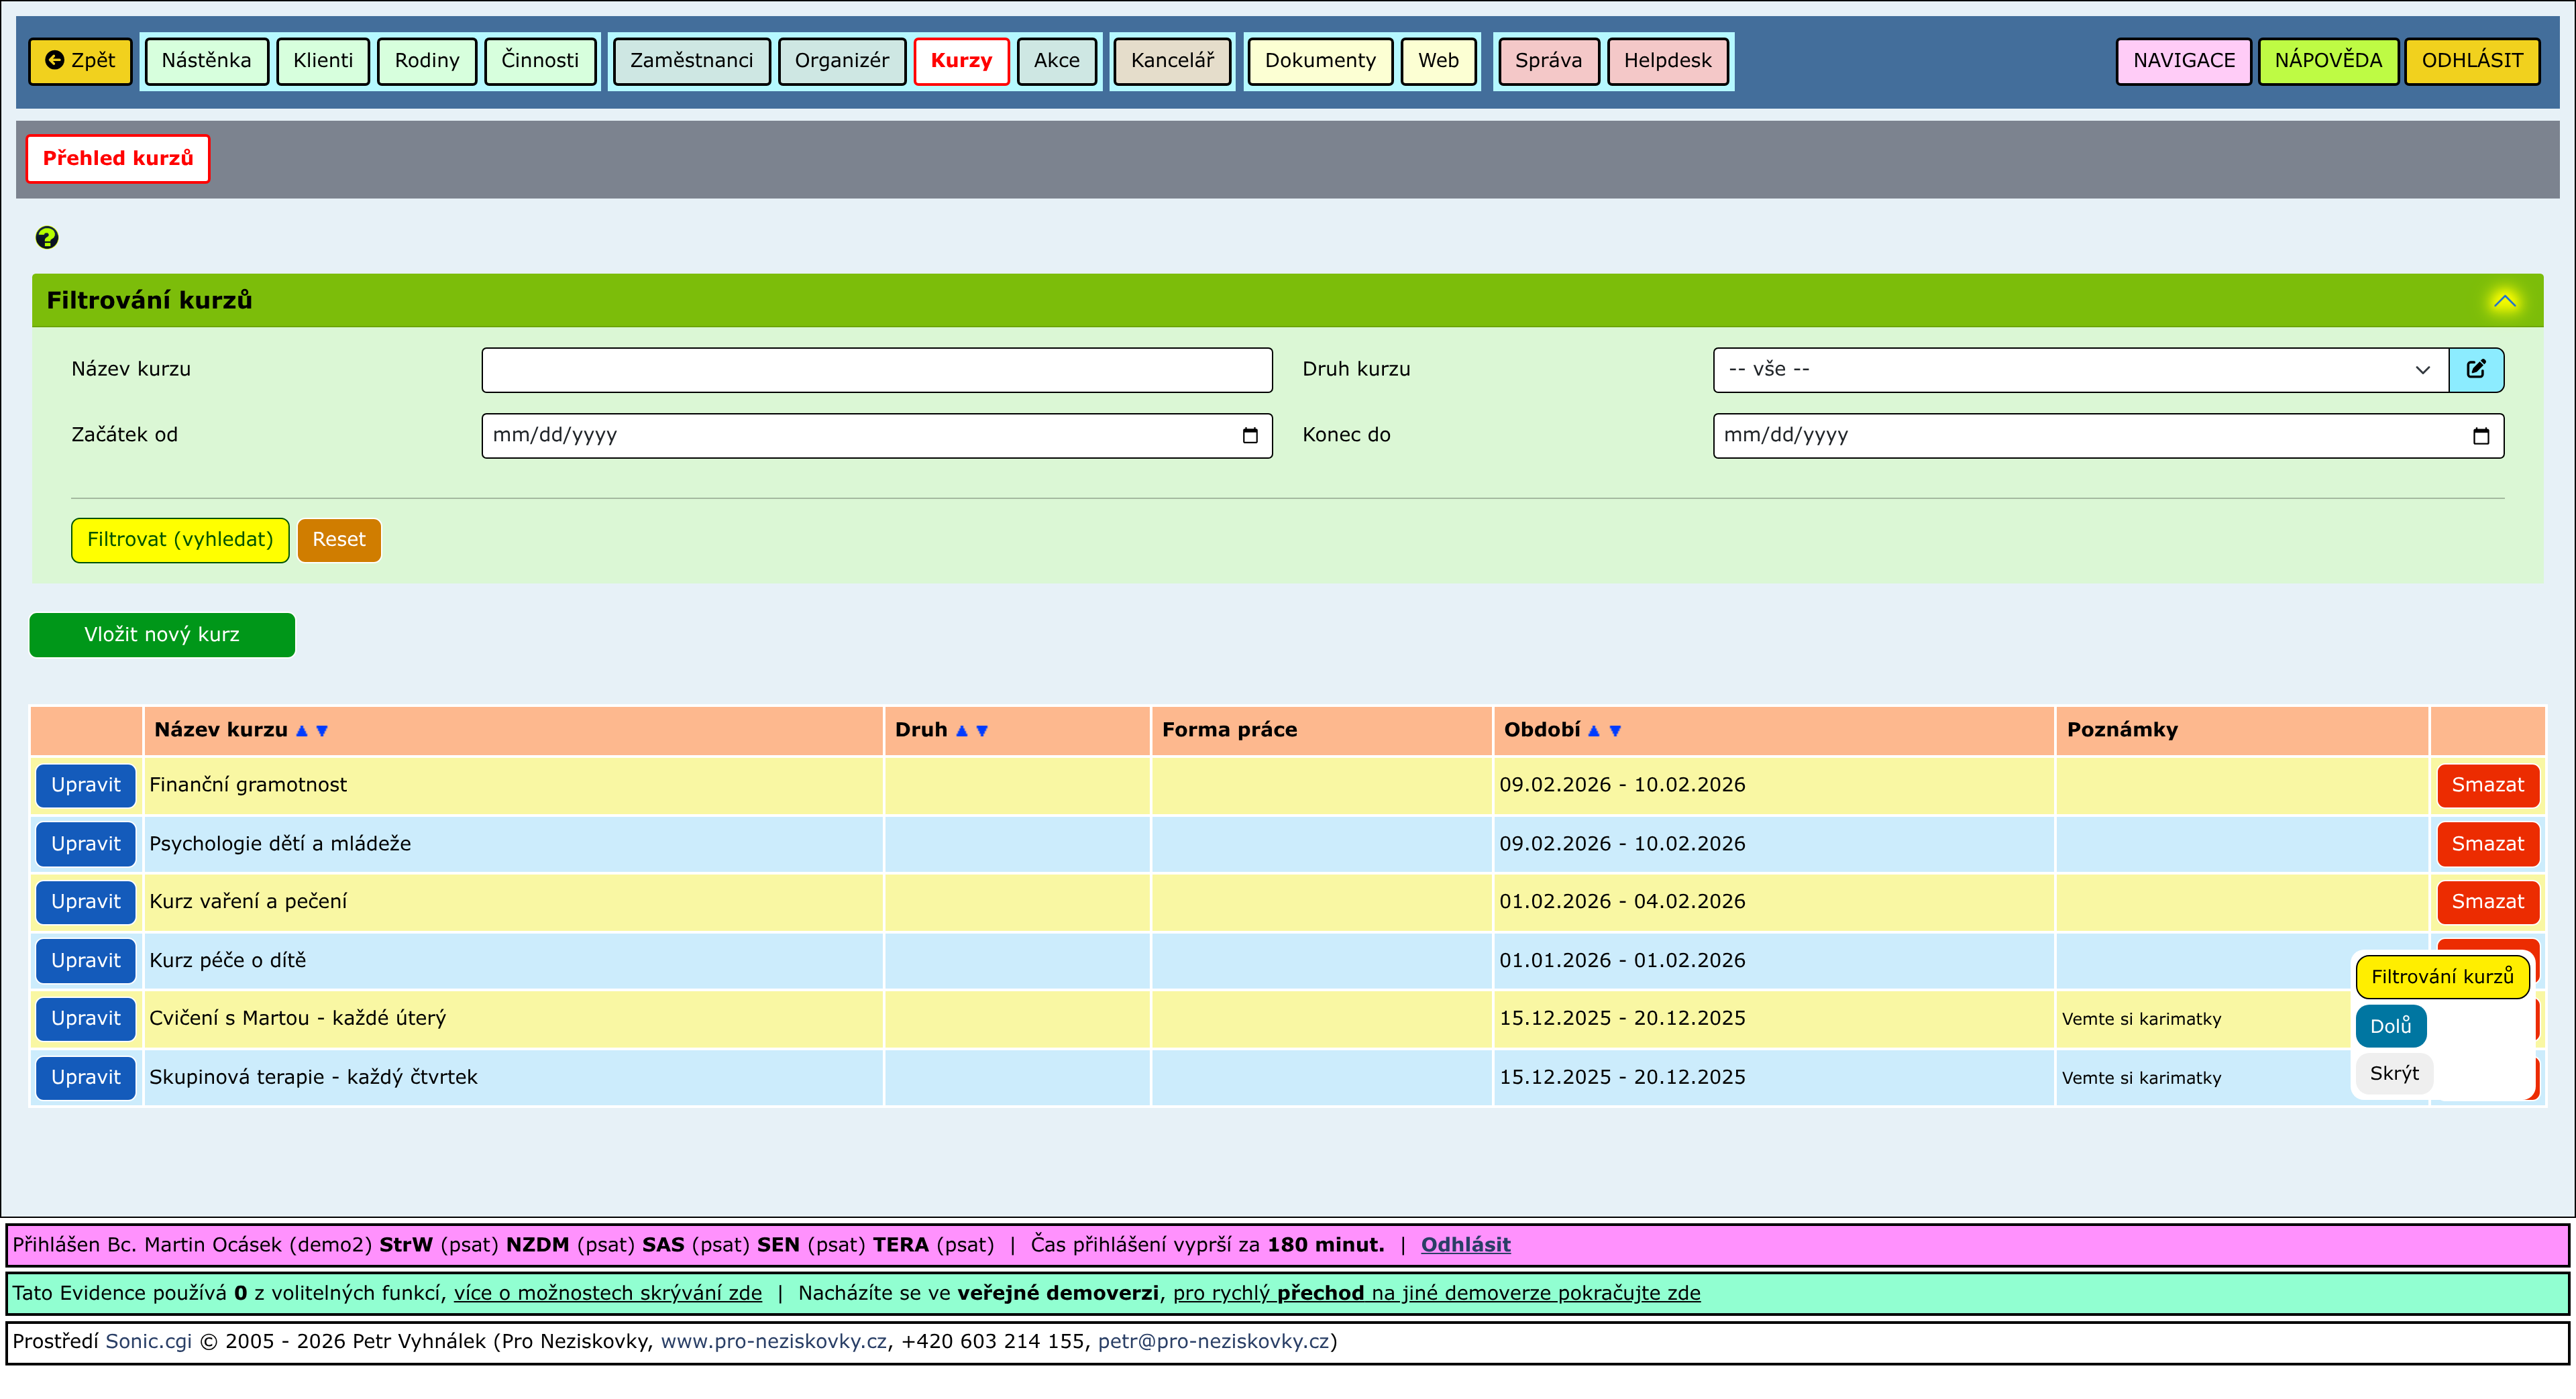The image size is (2576, 1399).
Task: Sort Období column ascending arrow
Action: click(x=1594, y=731)
